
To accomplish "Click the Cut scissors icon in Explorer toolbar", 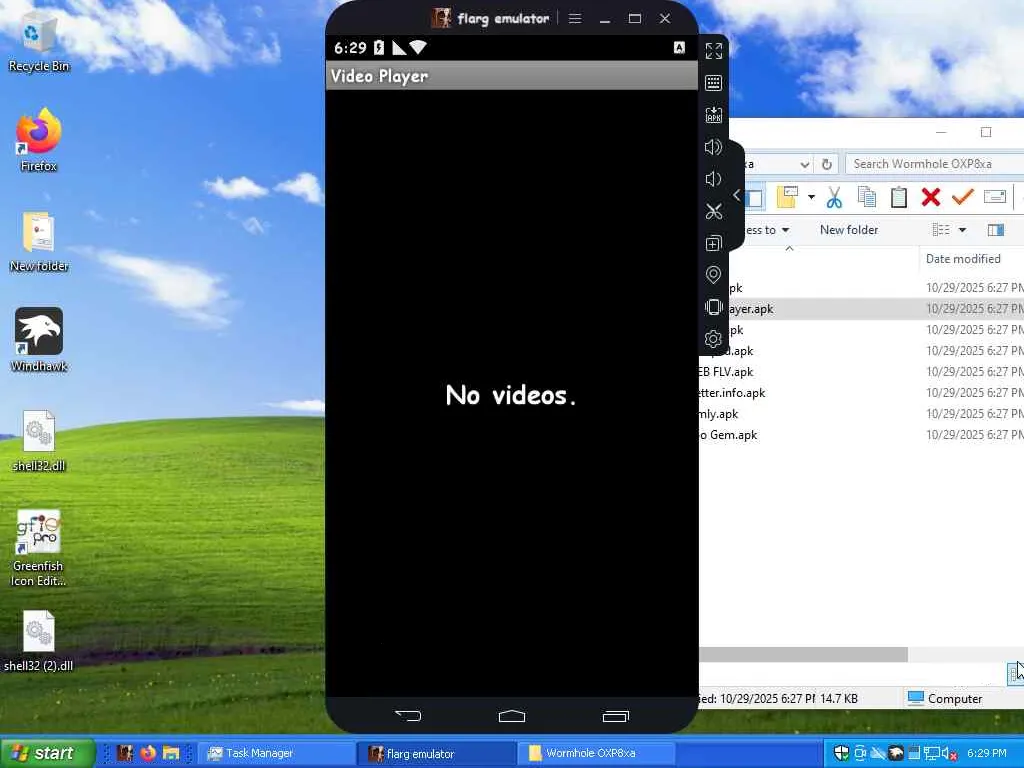I will 834,197.
